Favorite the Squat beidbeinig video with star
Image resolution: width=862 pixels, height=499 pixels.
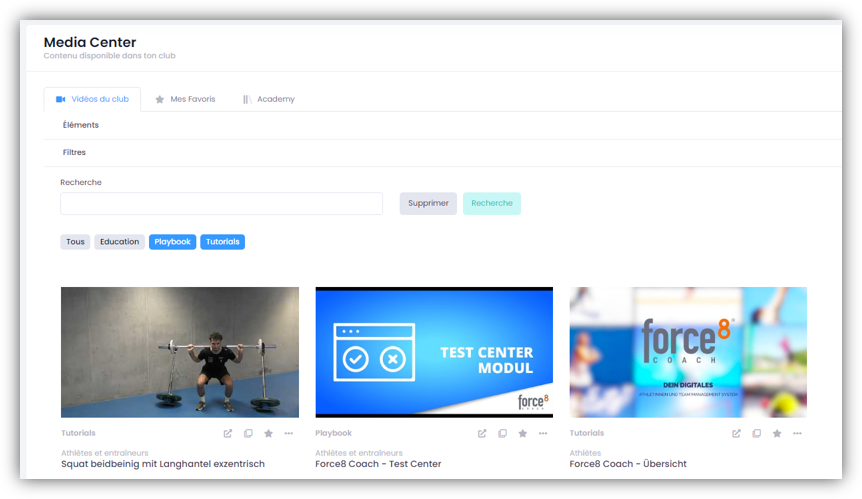pos(268,433)
